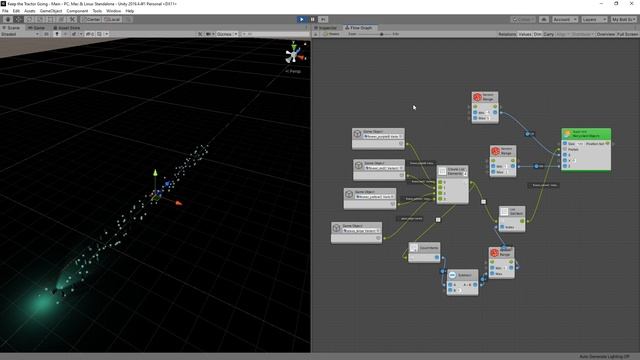Click the middle Random Range node icon

(496, 151)
